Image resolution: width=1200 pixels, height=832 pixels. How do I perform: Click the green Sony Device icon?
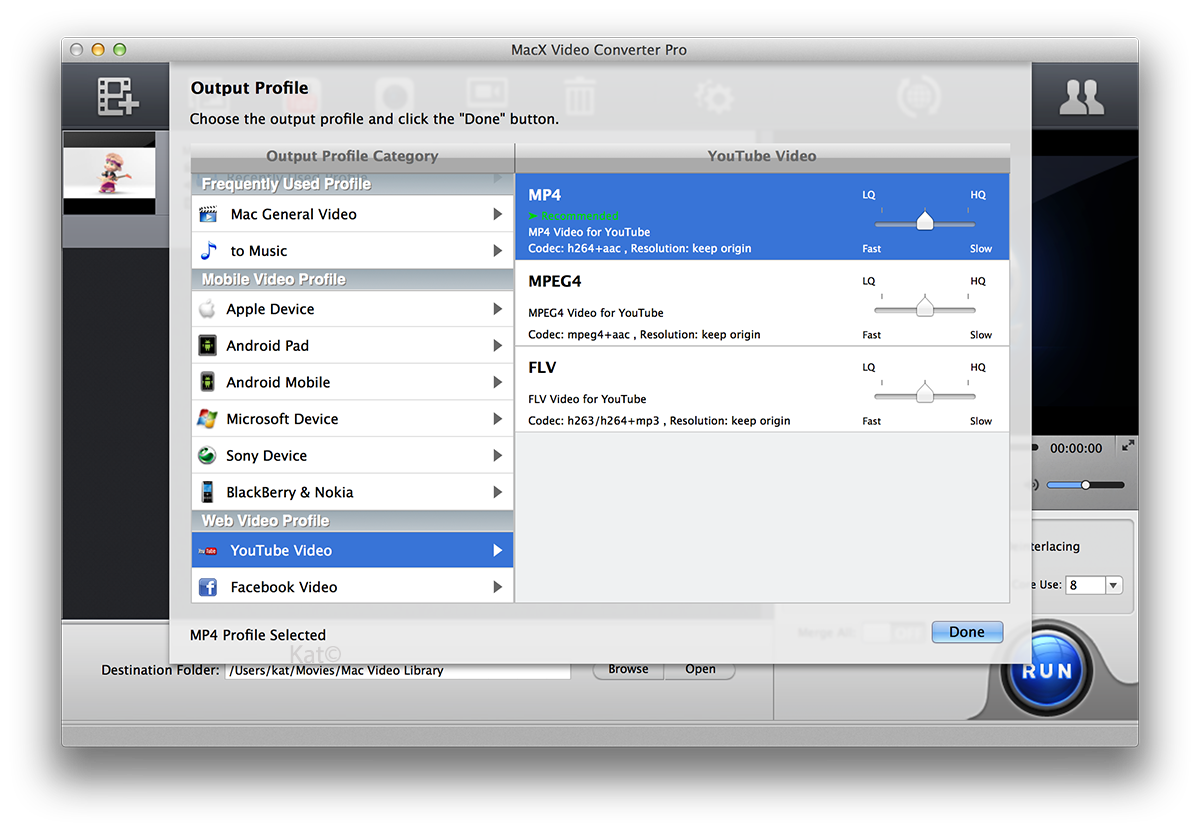click(207, 456)
